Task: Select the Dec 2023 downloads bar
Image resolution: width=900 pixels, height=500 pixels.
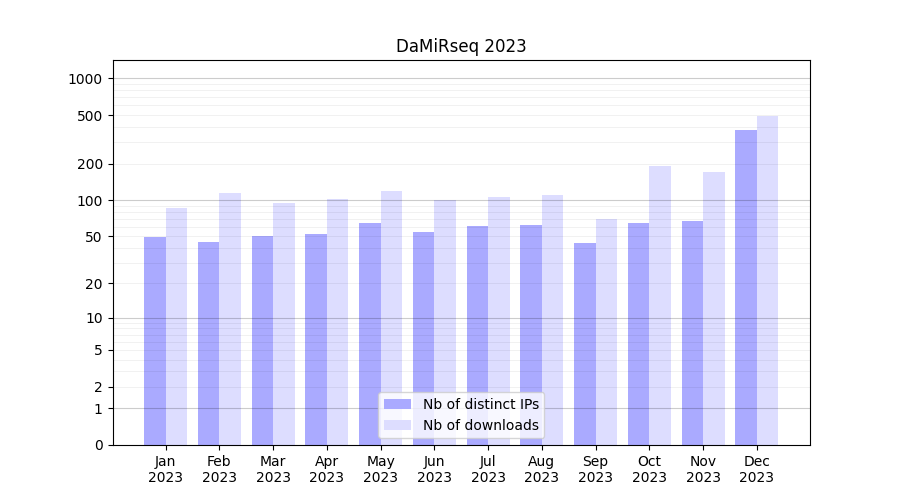Action: pos(767,280)
